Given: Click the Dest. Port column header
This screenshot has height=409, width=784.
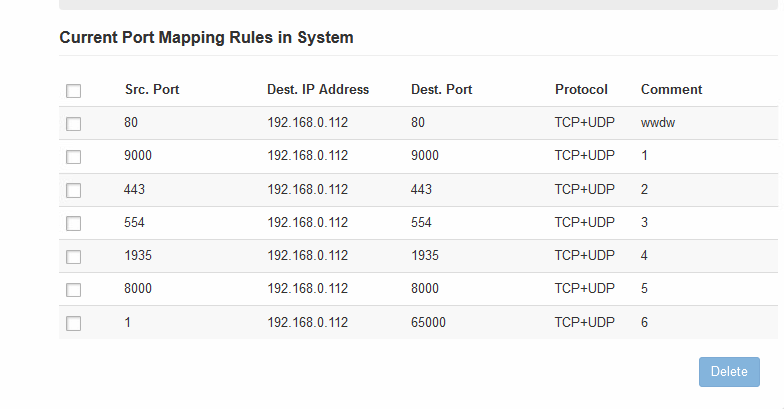Looking at the screenshot, I should point(442,90).
